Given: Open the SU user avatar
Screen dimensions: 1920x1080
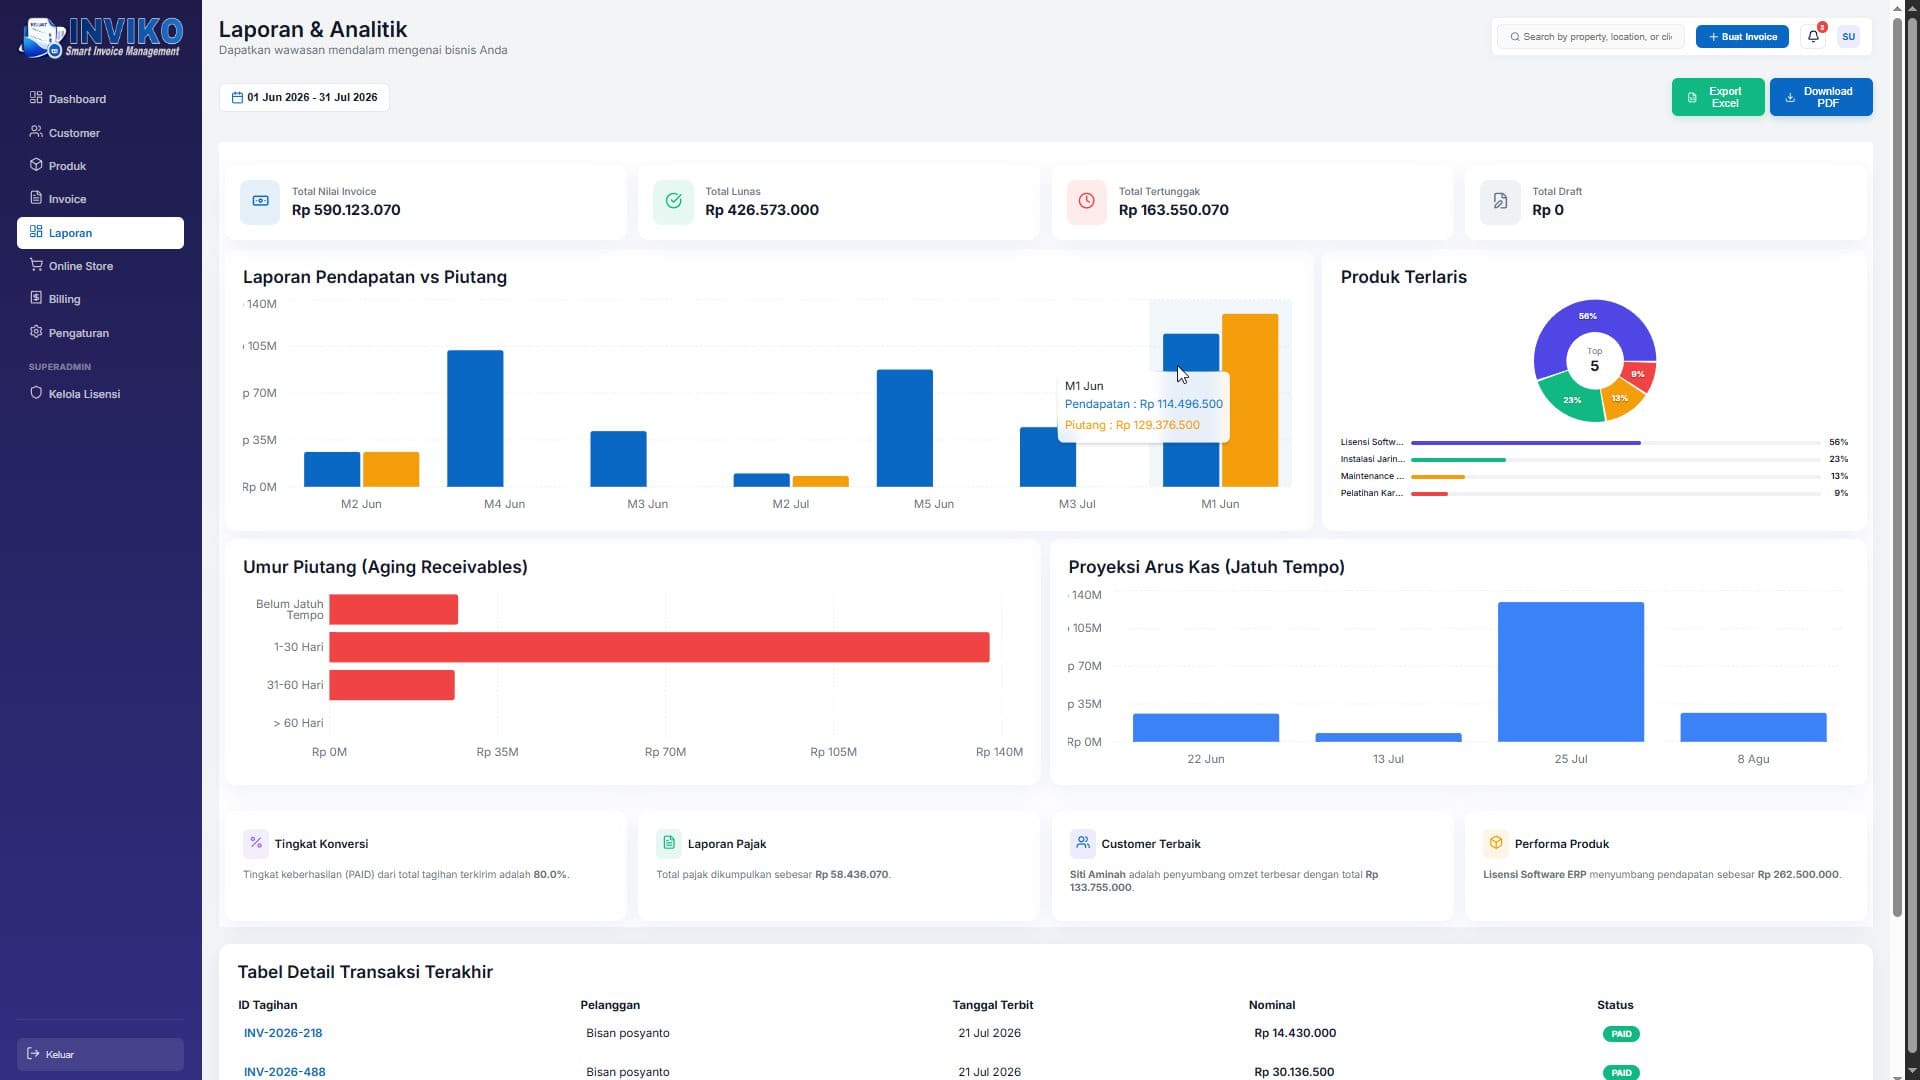Looking at the screenshot, I should (x=1848, y=37).
